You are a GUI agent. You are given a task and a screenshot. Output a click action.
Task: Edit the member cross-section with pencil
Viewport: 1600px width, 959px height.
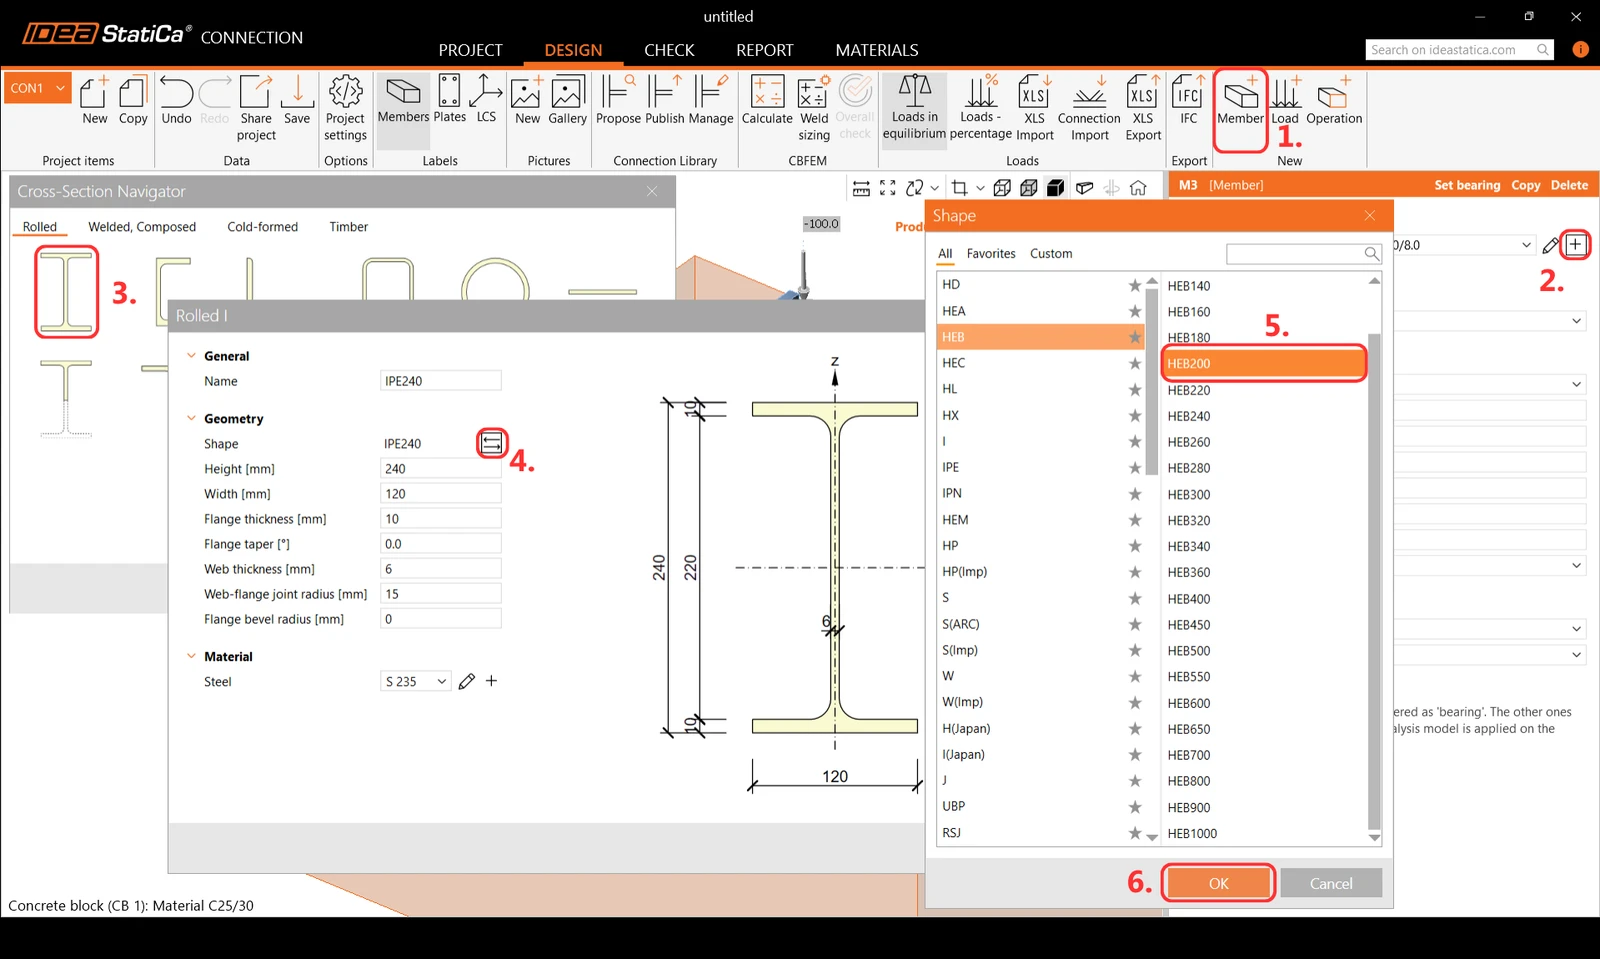(x=1550, y=245)
